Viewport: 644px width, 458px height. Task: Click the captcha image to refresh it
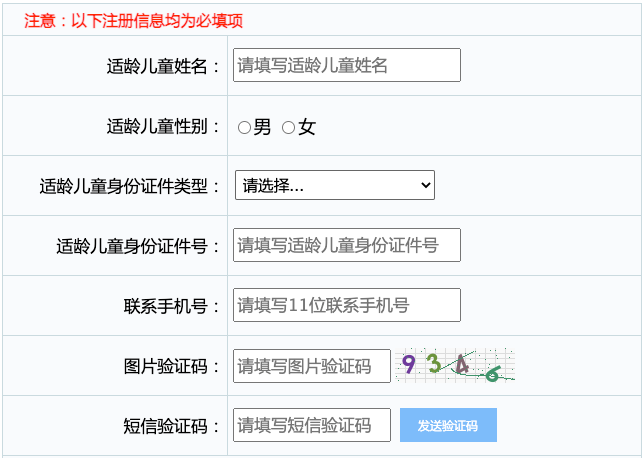pos(456,366)
